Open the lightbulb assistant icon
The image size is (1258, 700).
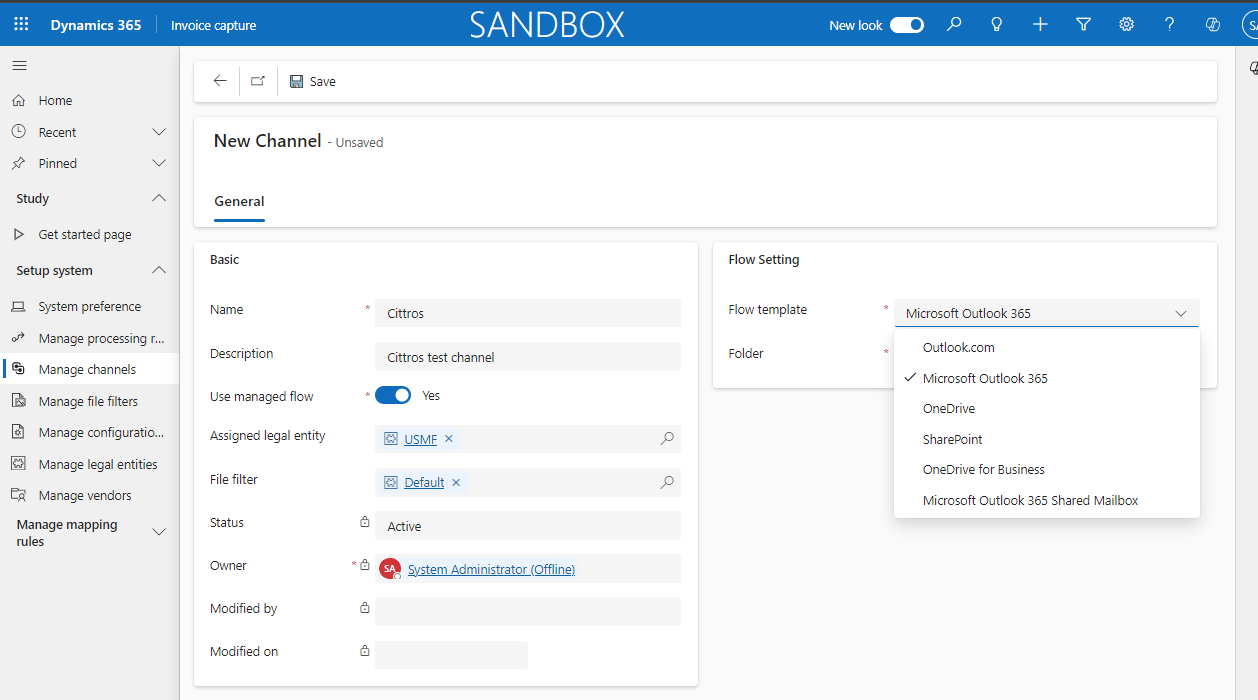click(997, 25)
